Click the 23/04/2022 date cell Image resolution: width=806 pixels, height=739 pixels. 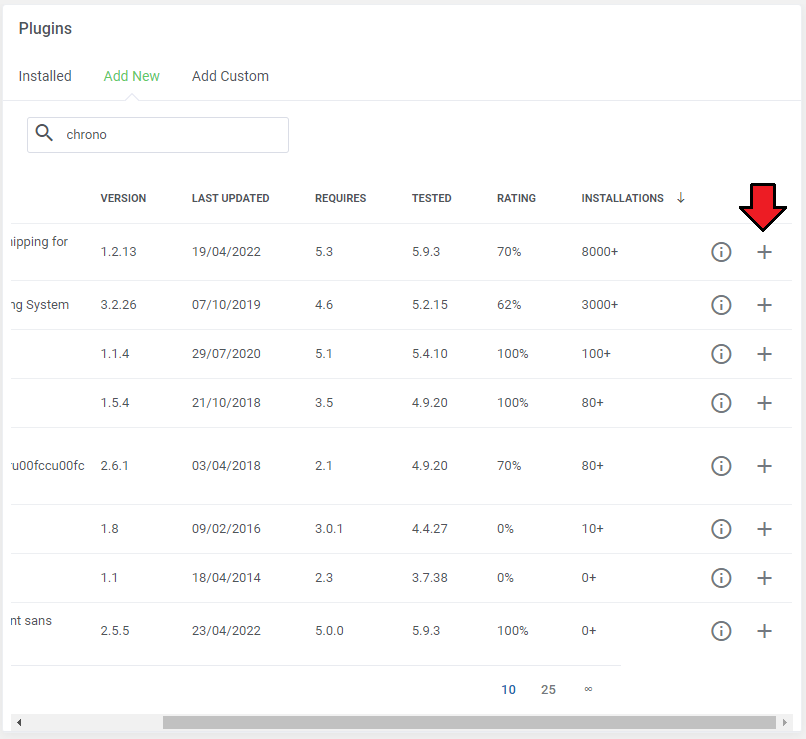(226, 631)
